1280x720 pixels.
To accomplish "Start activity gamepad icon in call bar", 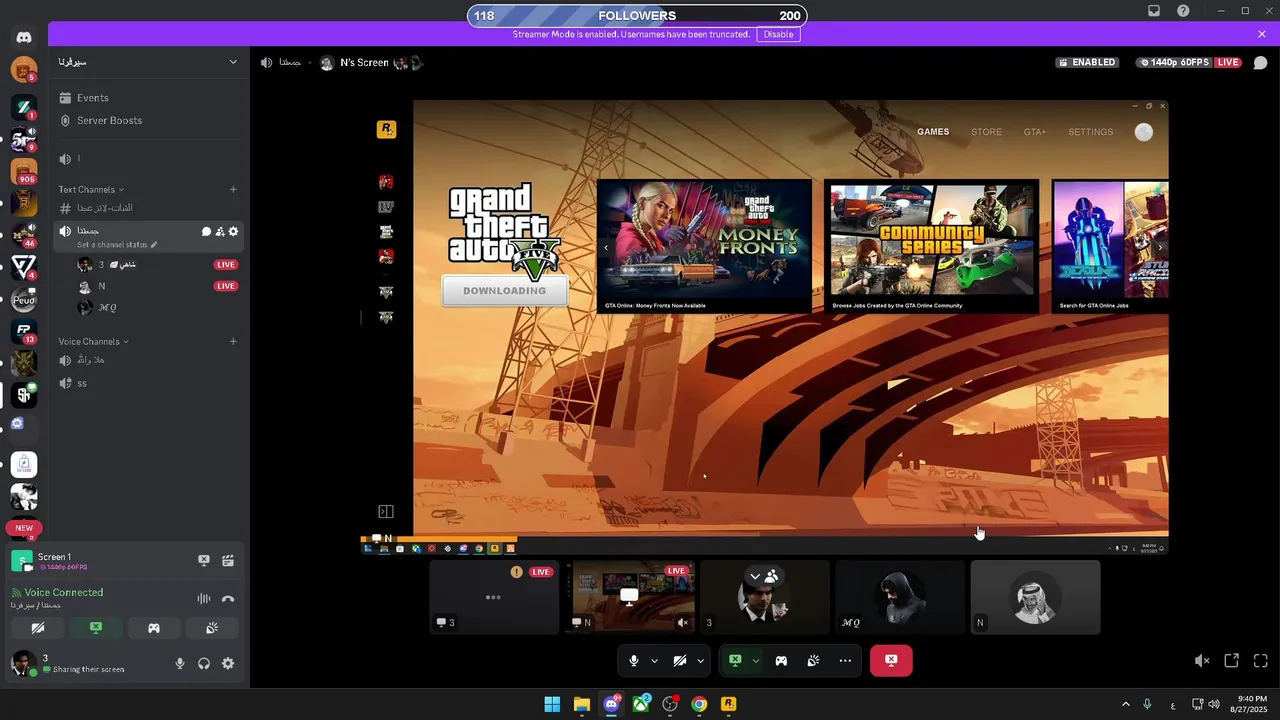I will pos(781,660).
